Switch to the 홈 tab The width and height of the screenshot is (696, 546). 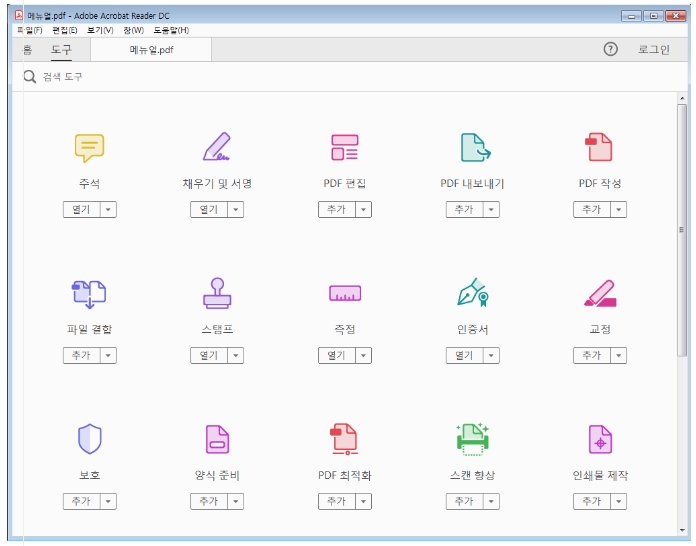(x=28, y=49)
